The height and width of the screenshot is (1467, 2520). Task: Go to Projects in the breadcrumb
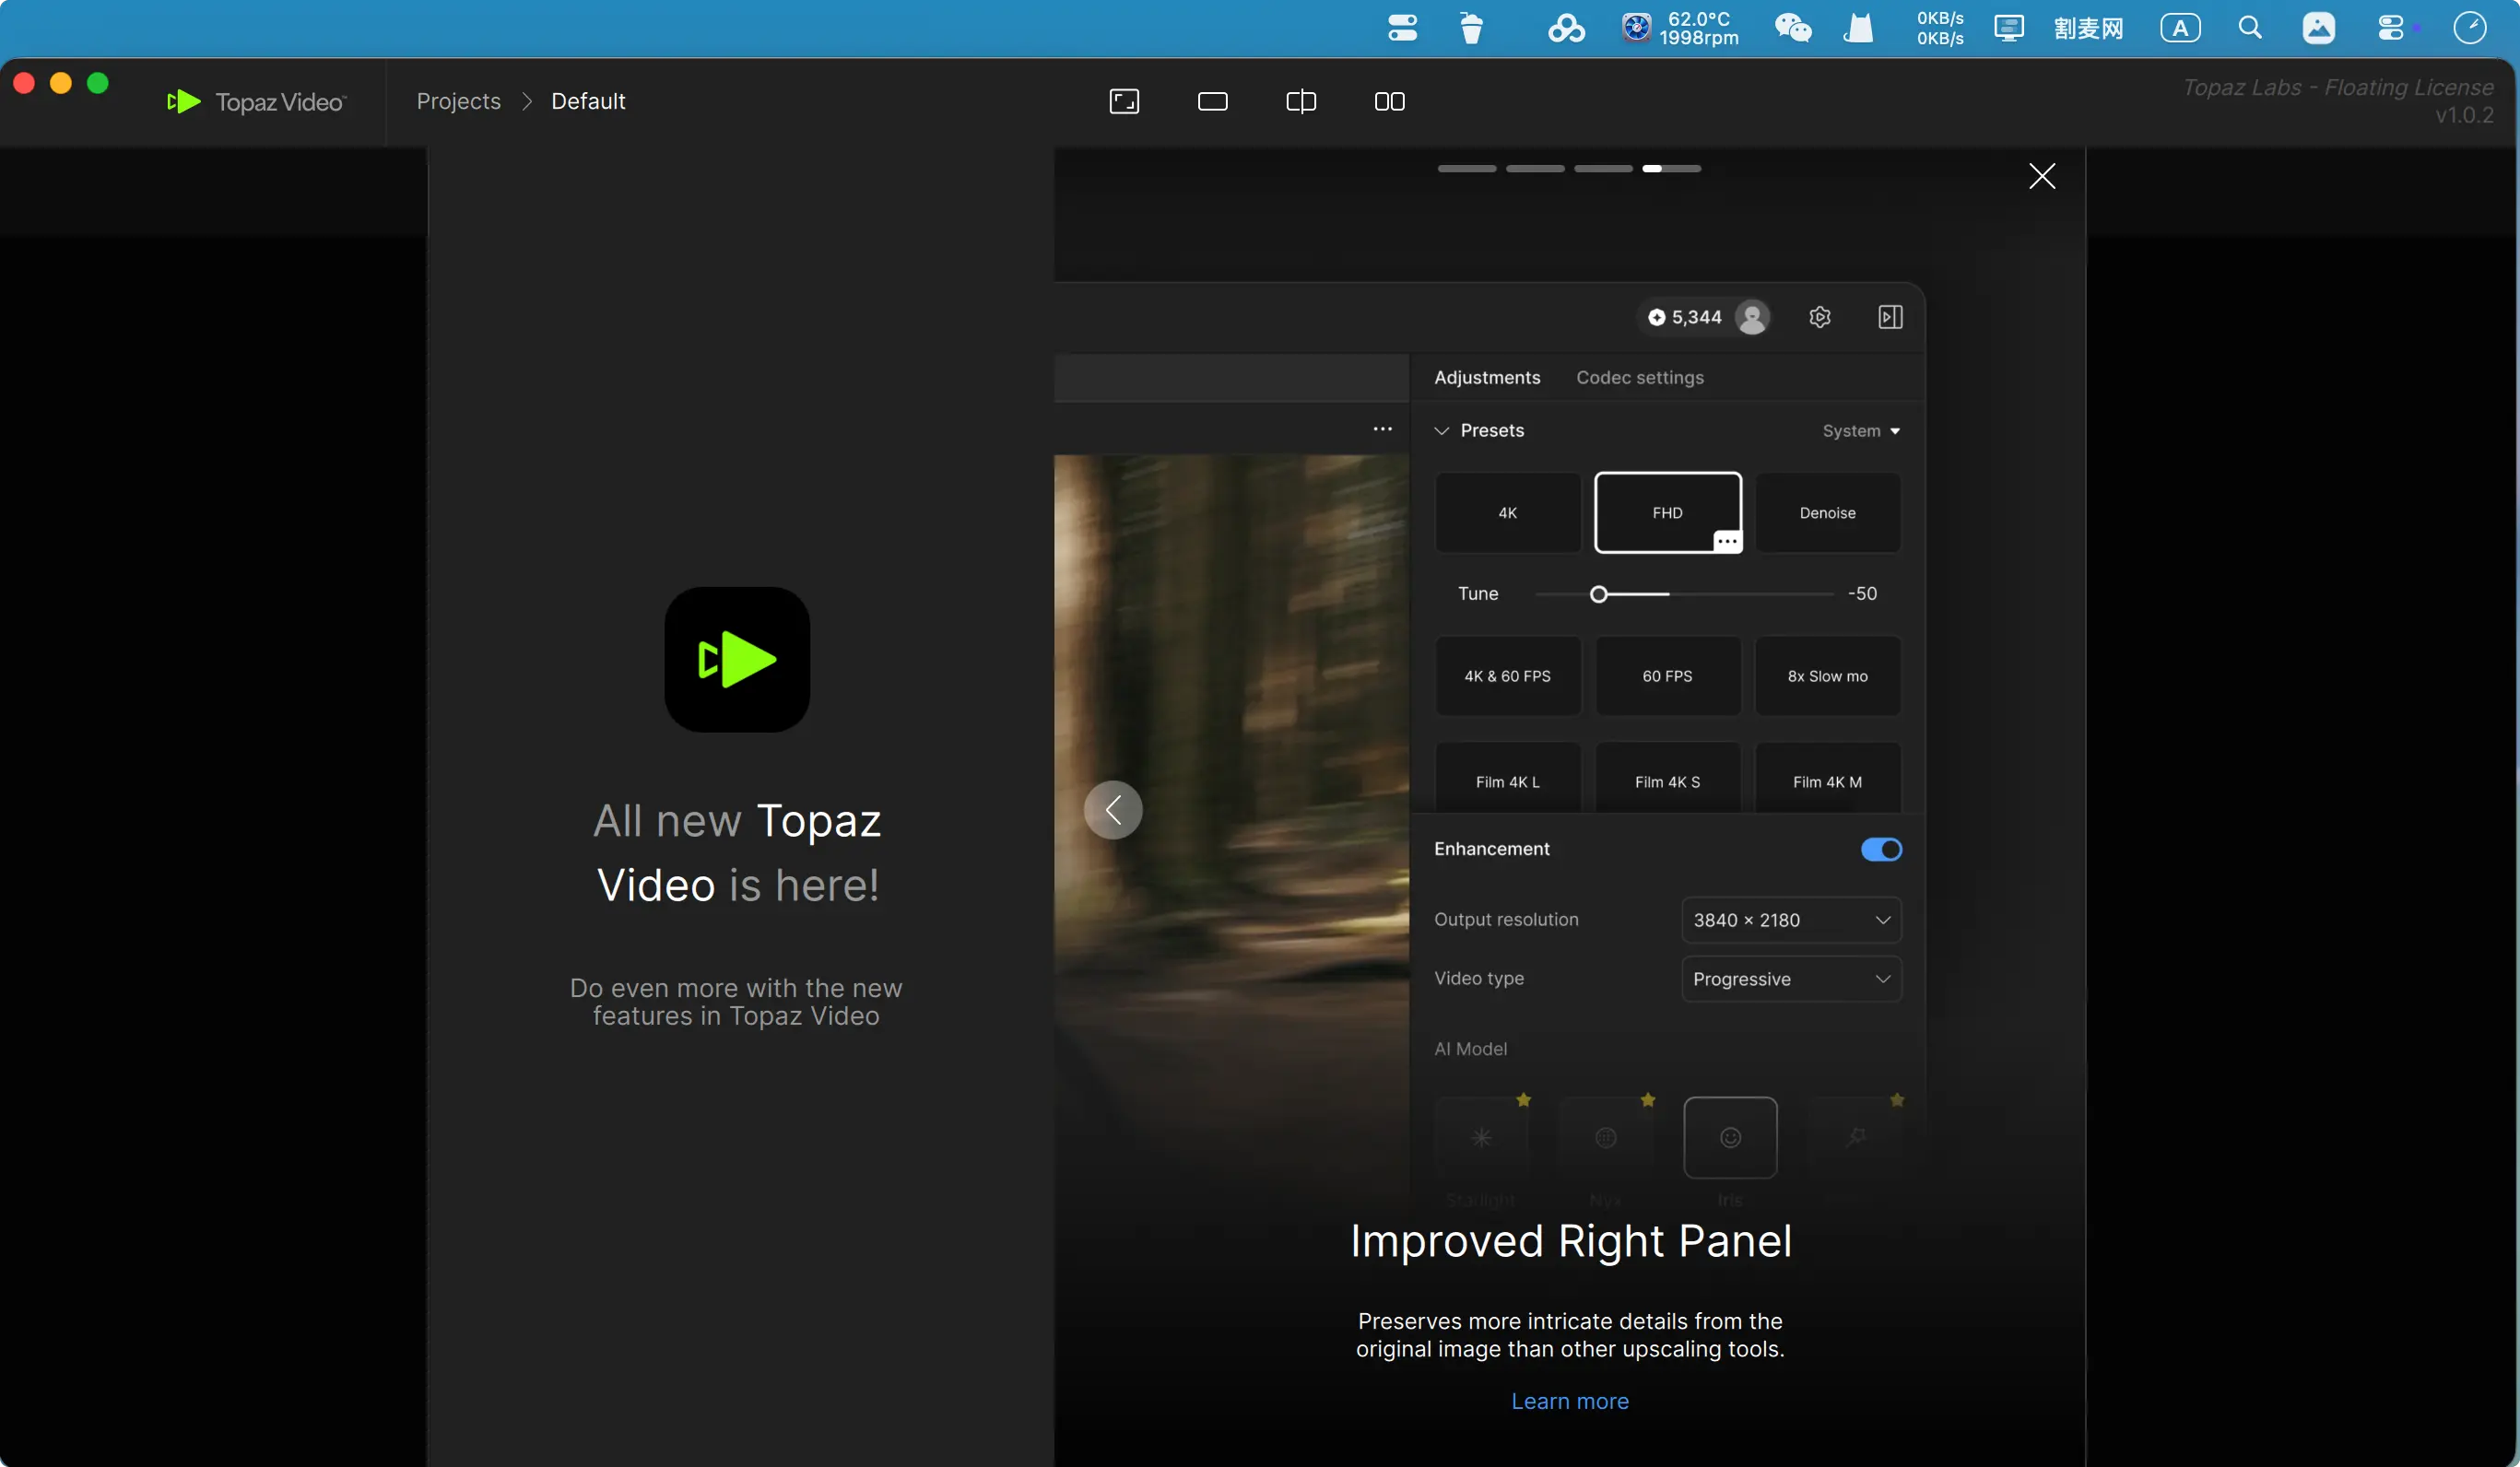tap(458, 101)
